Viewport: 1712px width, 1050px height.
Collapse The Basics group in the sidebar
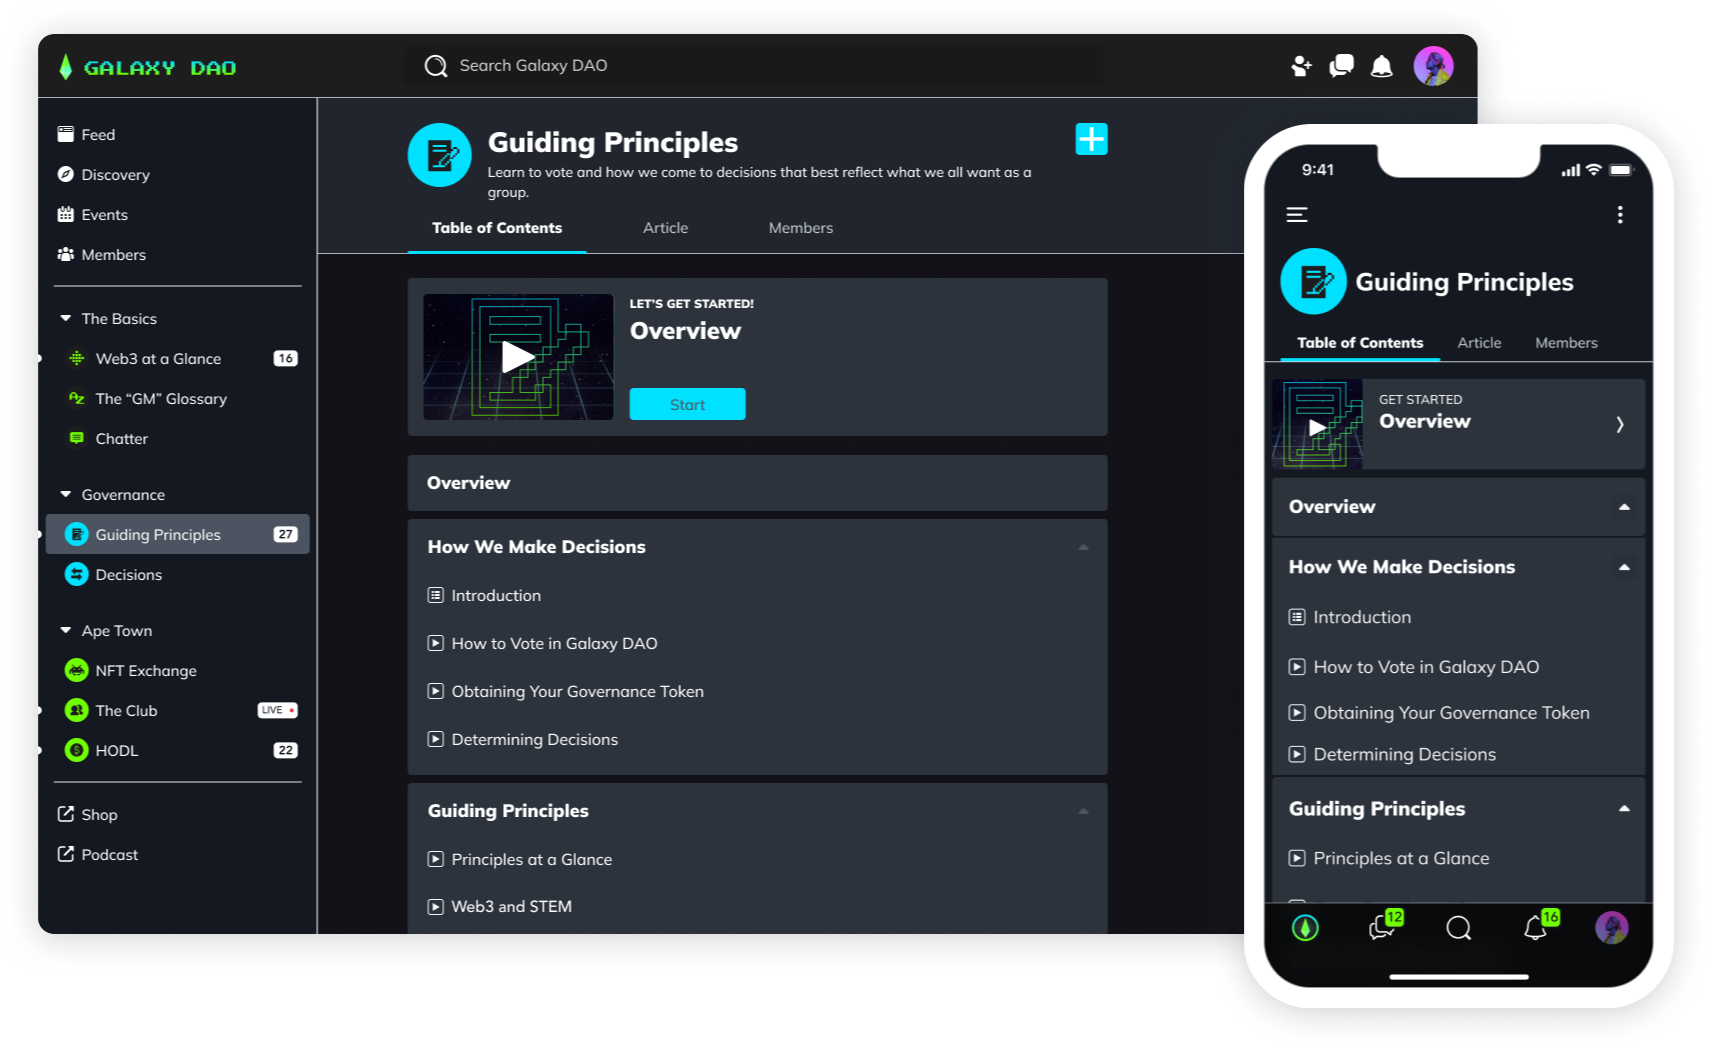pos(66,318)
